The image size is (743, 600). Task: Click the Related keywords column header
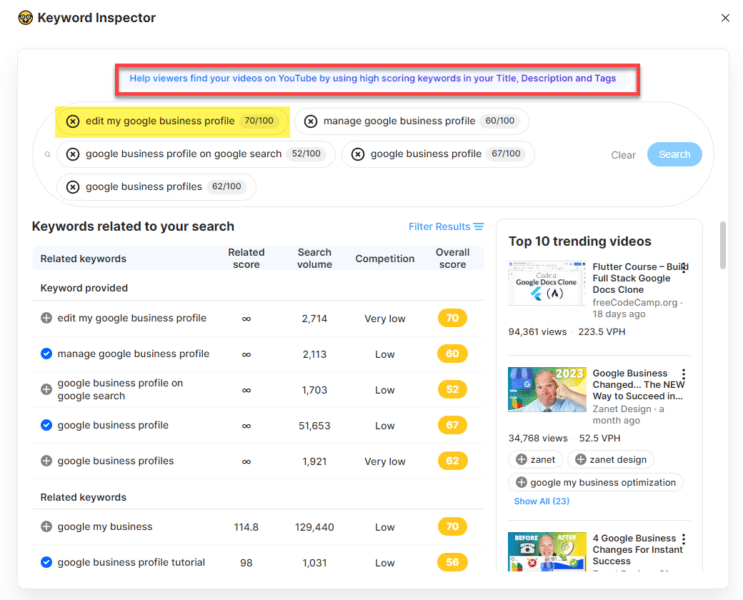[83, 259]
